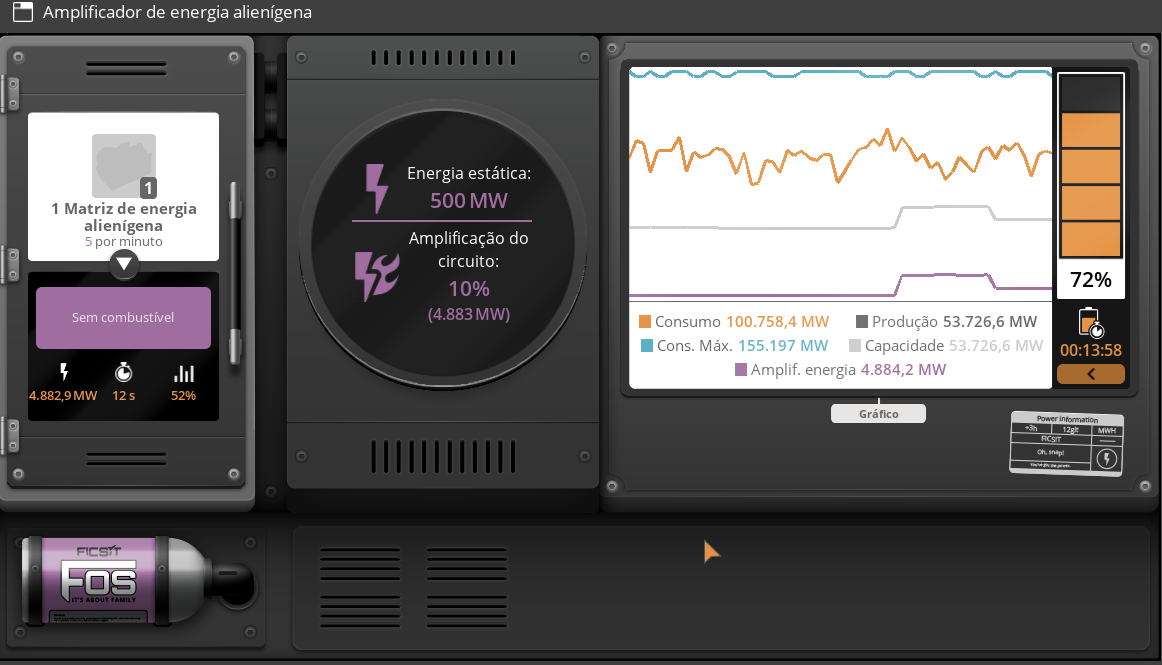This screenshot has height=665, width=1162.
Task: Toggle Amplif. energia legend entry
Action: (840, 369)
